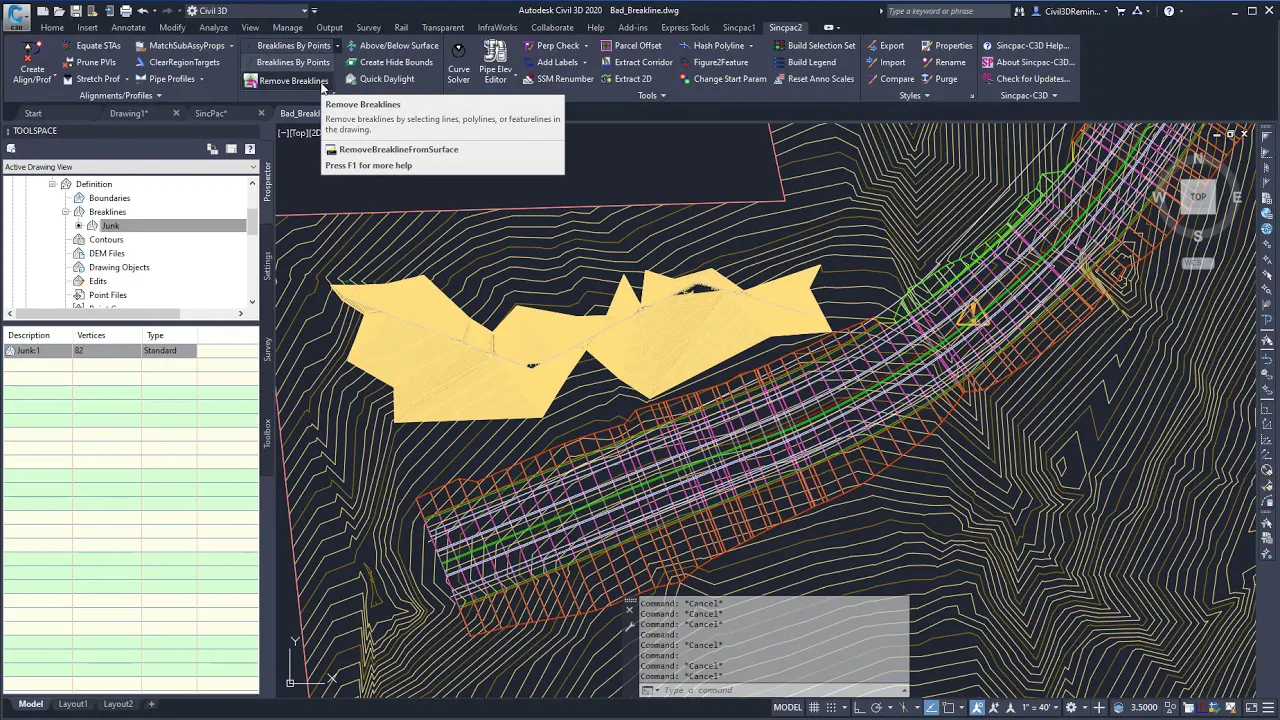Viewport: 1280px width, 720px height.
Task: Click the Save icon in quick access toolbar
Action: [75, 11]
